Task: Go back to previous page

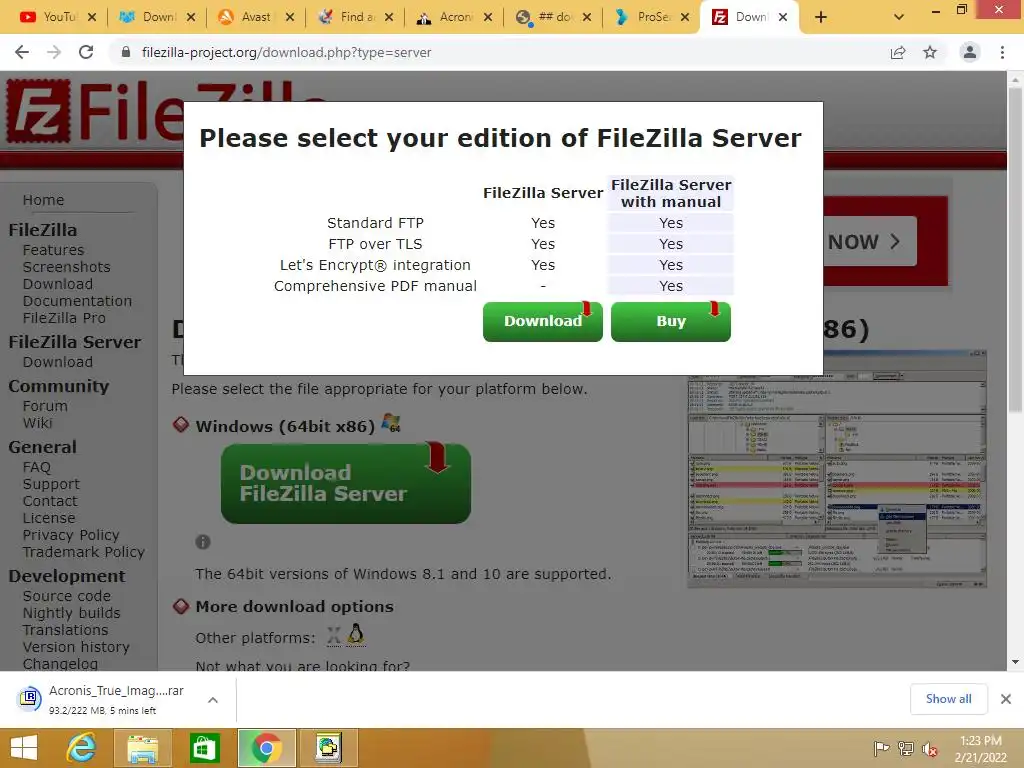Action: (22, 52)
